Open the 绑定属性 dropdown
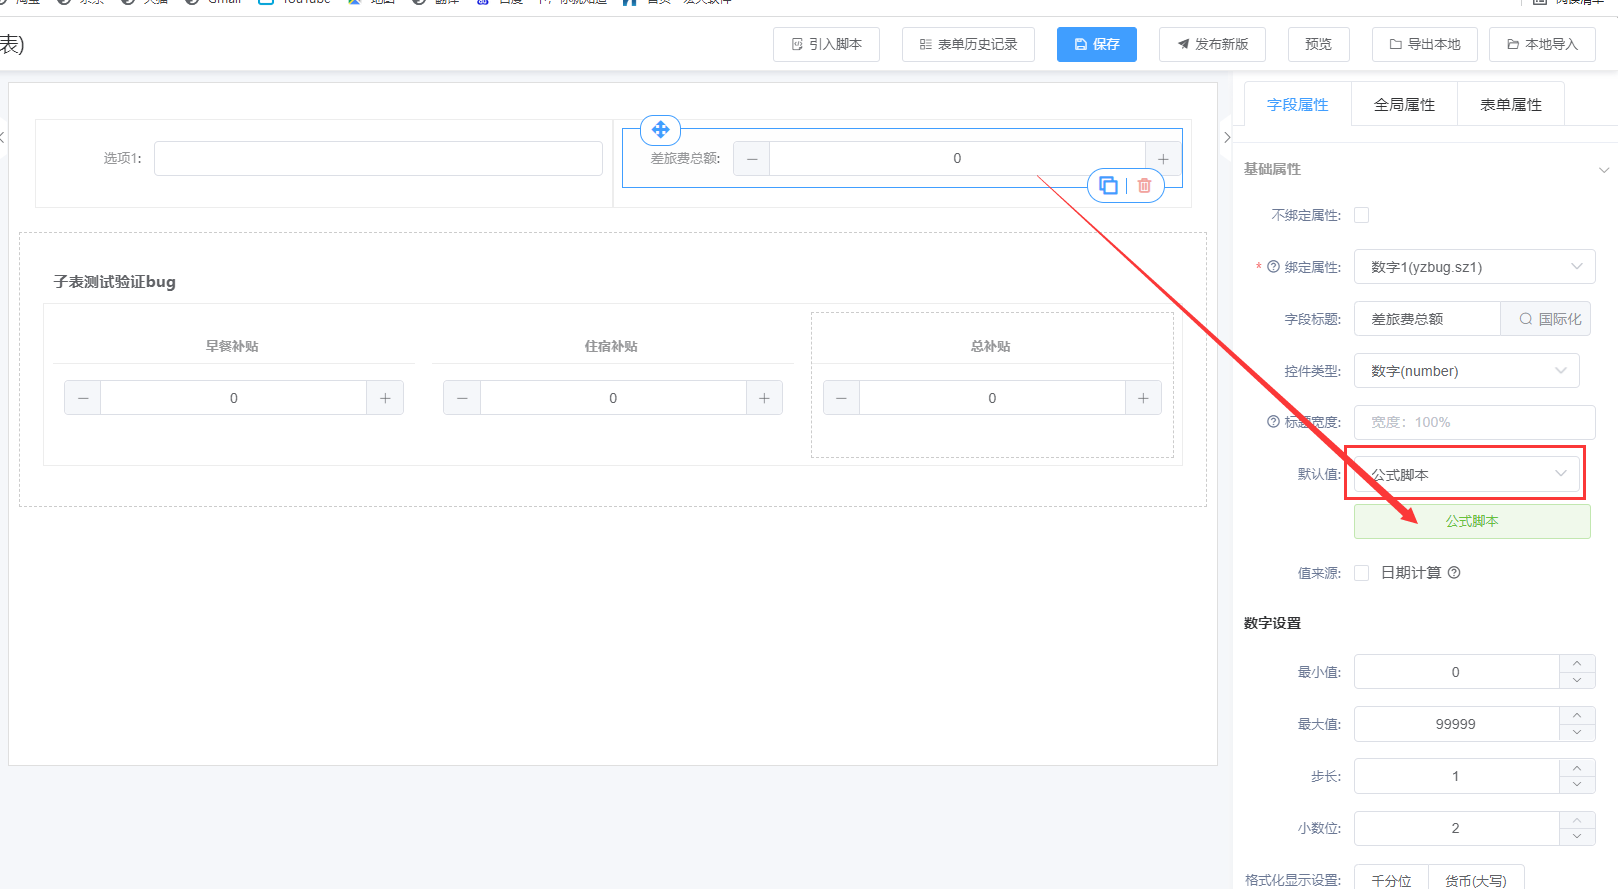This screenshot has width=1618, height=889. 1473,267
